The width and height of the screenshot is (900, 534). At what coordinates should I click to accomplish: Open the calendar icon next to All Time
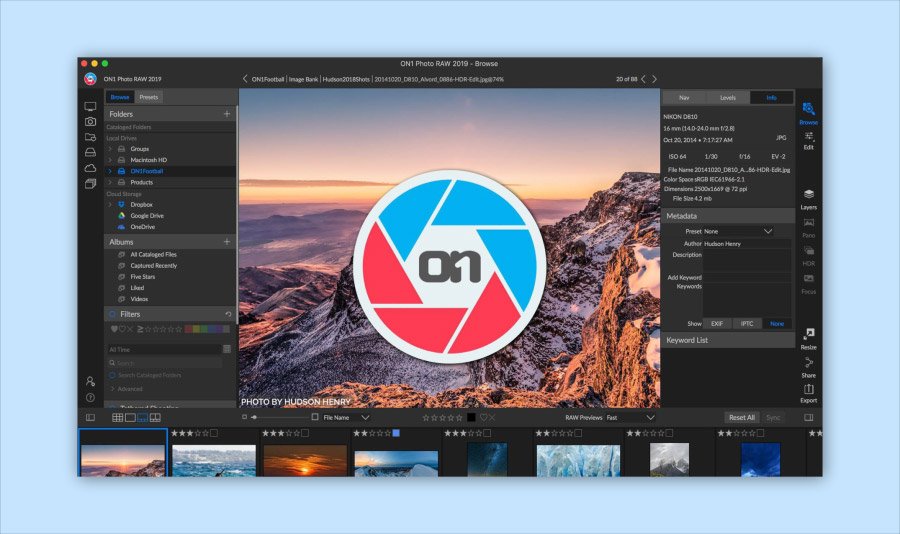(x=227, y=349)
